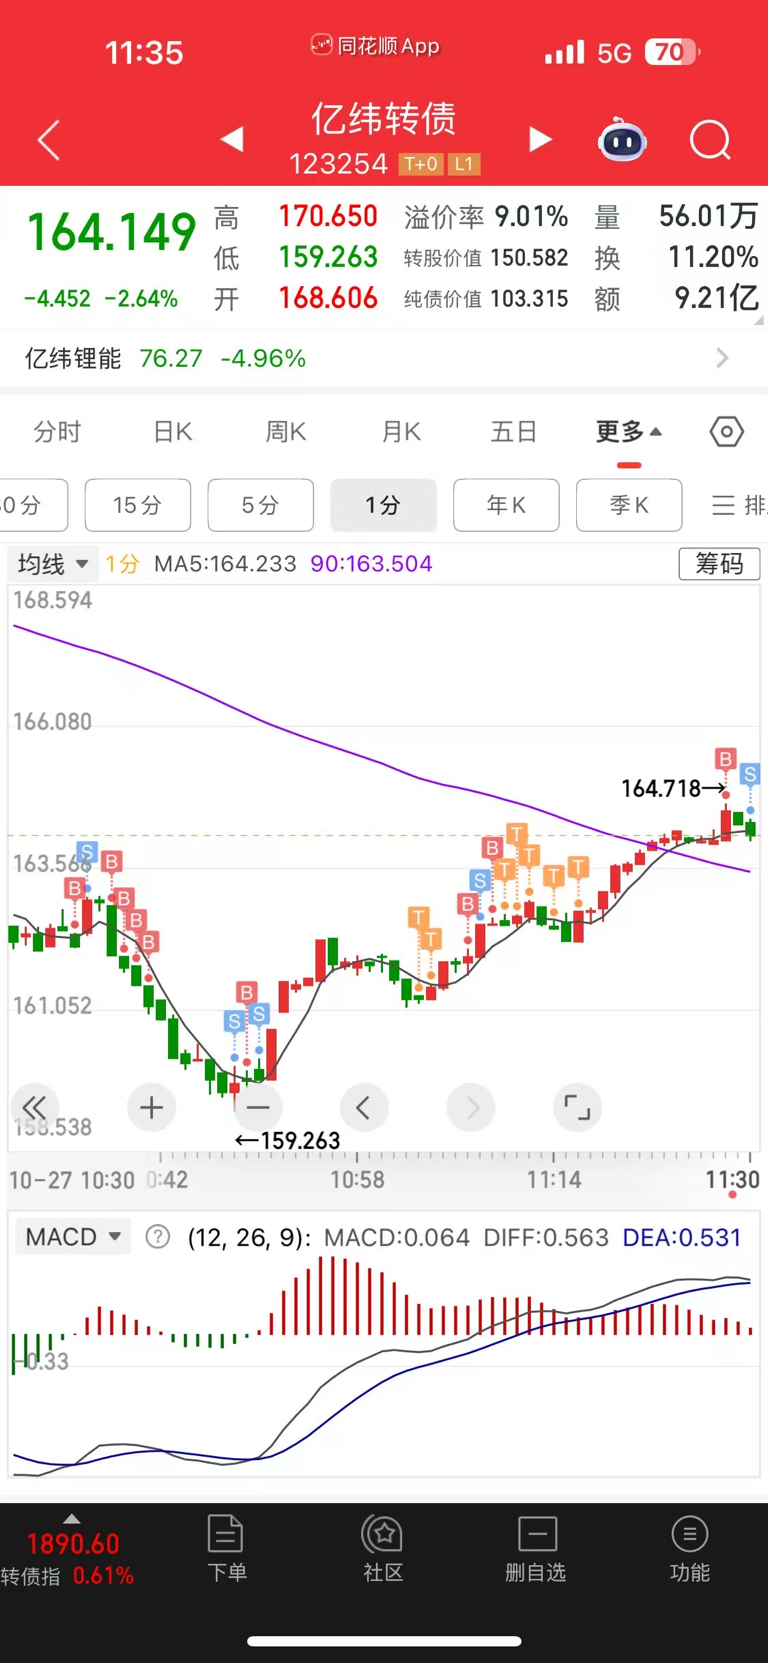Collapse the 更多 period menu

pos(629,432)
